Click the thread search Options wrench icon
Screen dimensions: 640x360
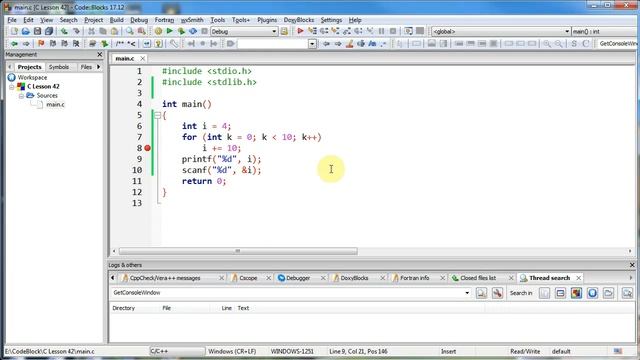[x=497, y=293]
